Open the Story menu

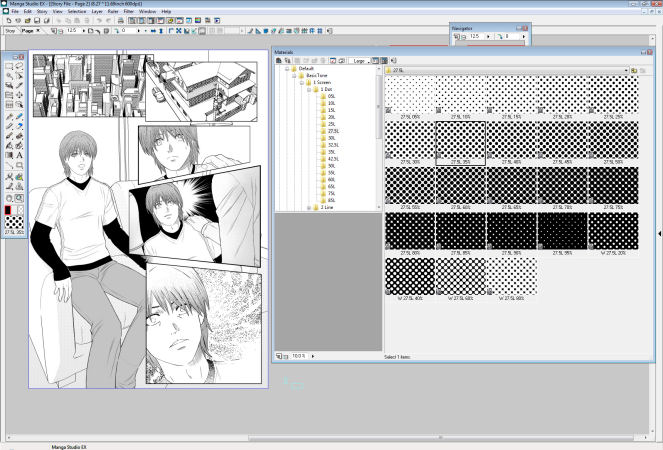tap(42, 11)
